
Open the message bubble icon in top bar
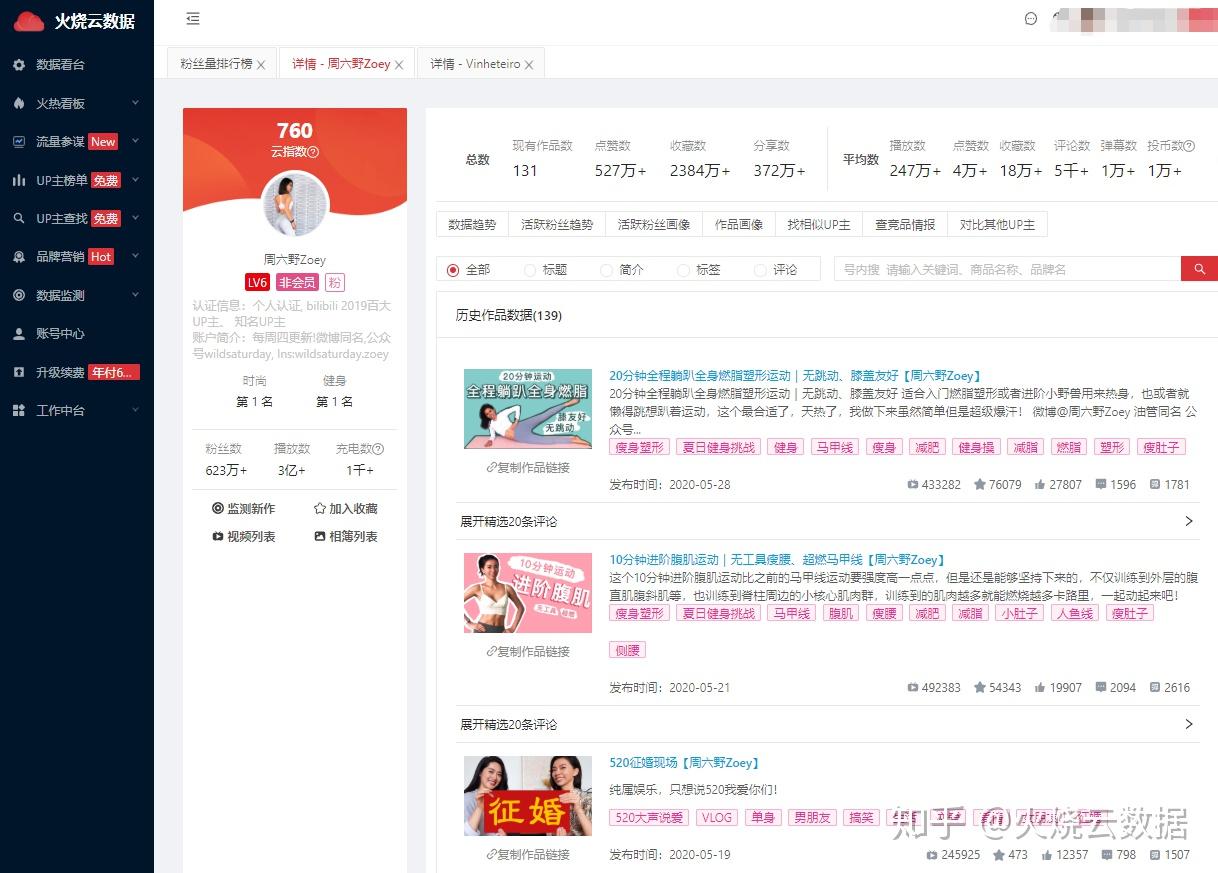1031,18
